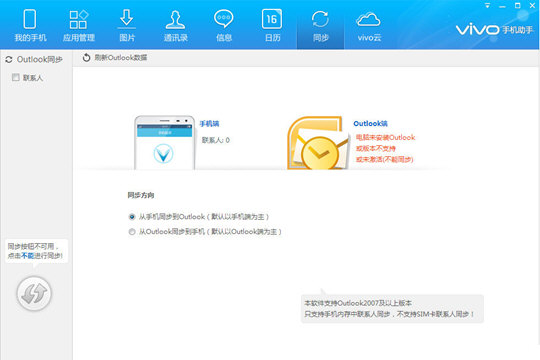
Task: Click the 联系人: 0 contact count text
Action: pos(216,140)
